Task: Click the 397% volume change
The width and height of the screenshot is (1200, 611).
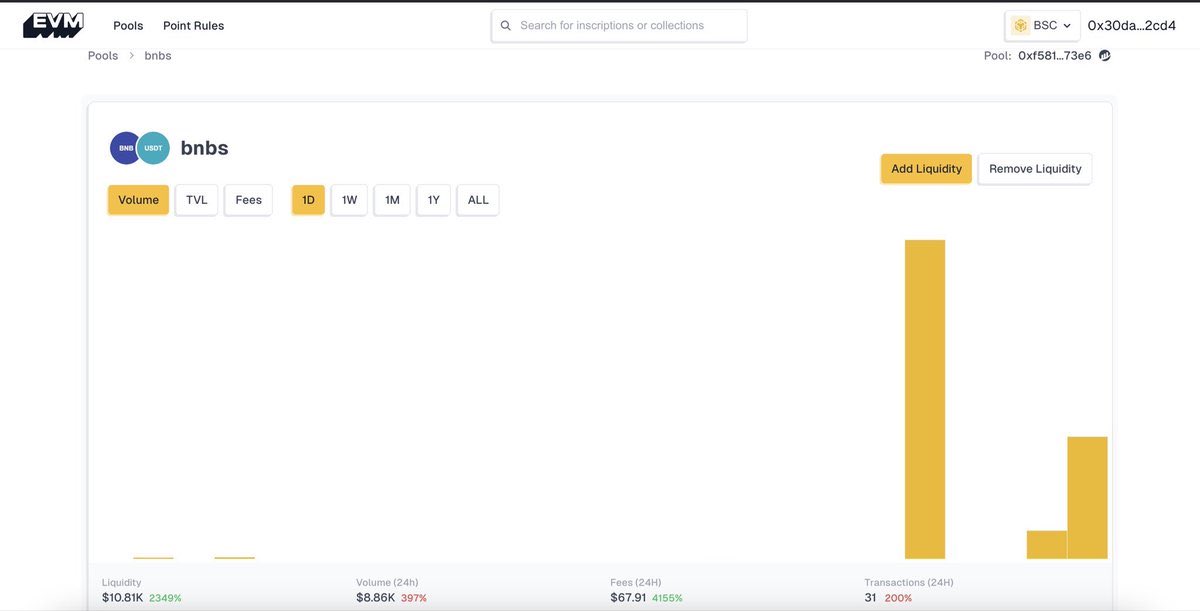Action: 414,598
